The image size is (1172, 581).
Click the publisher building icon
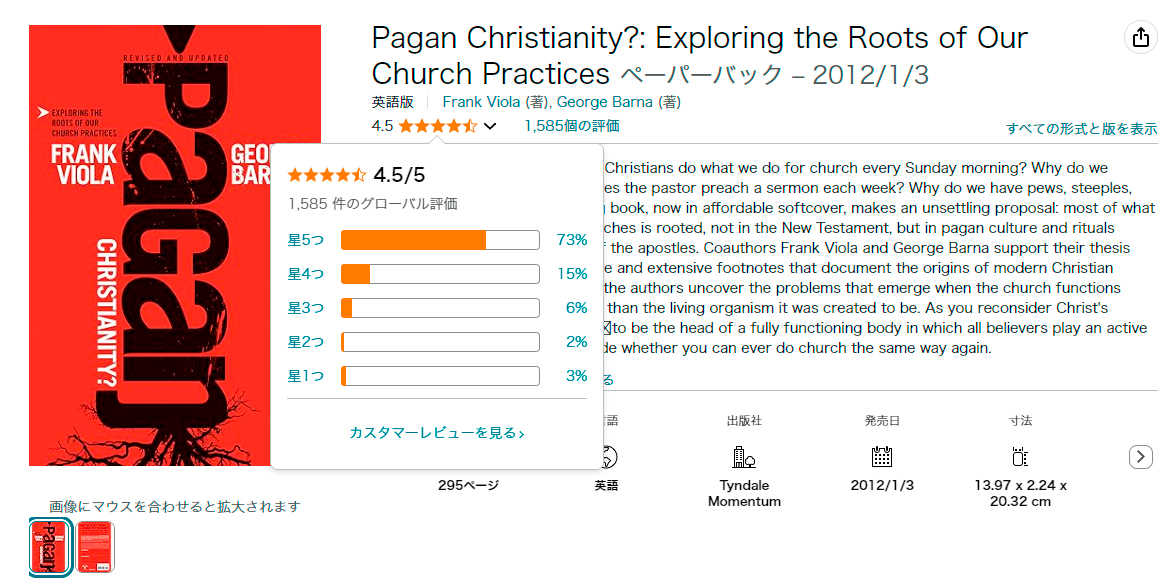click(x=743, y=457)
